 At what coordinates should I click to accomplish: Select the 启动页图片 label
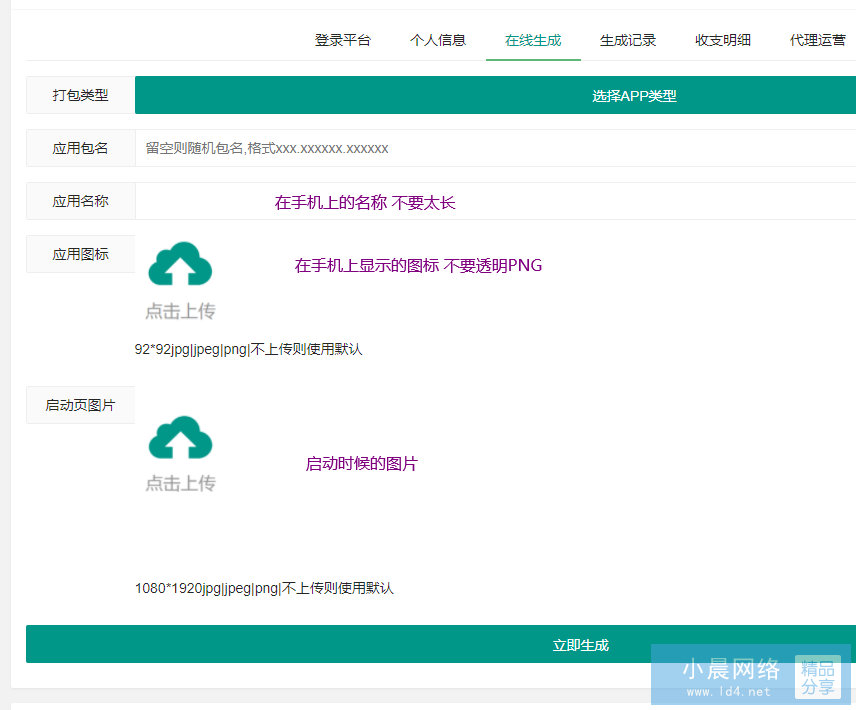point(81,405)
